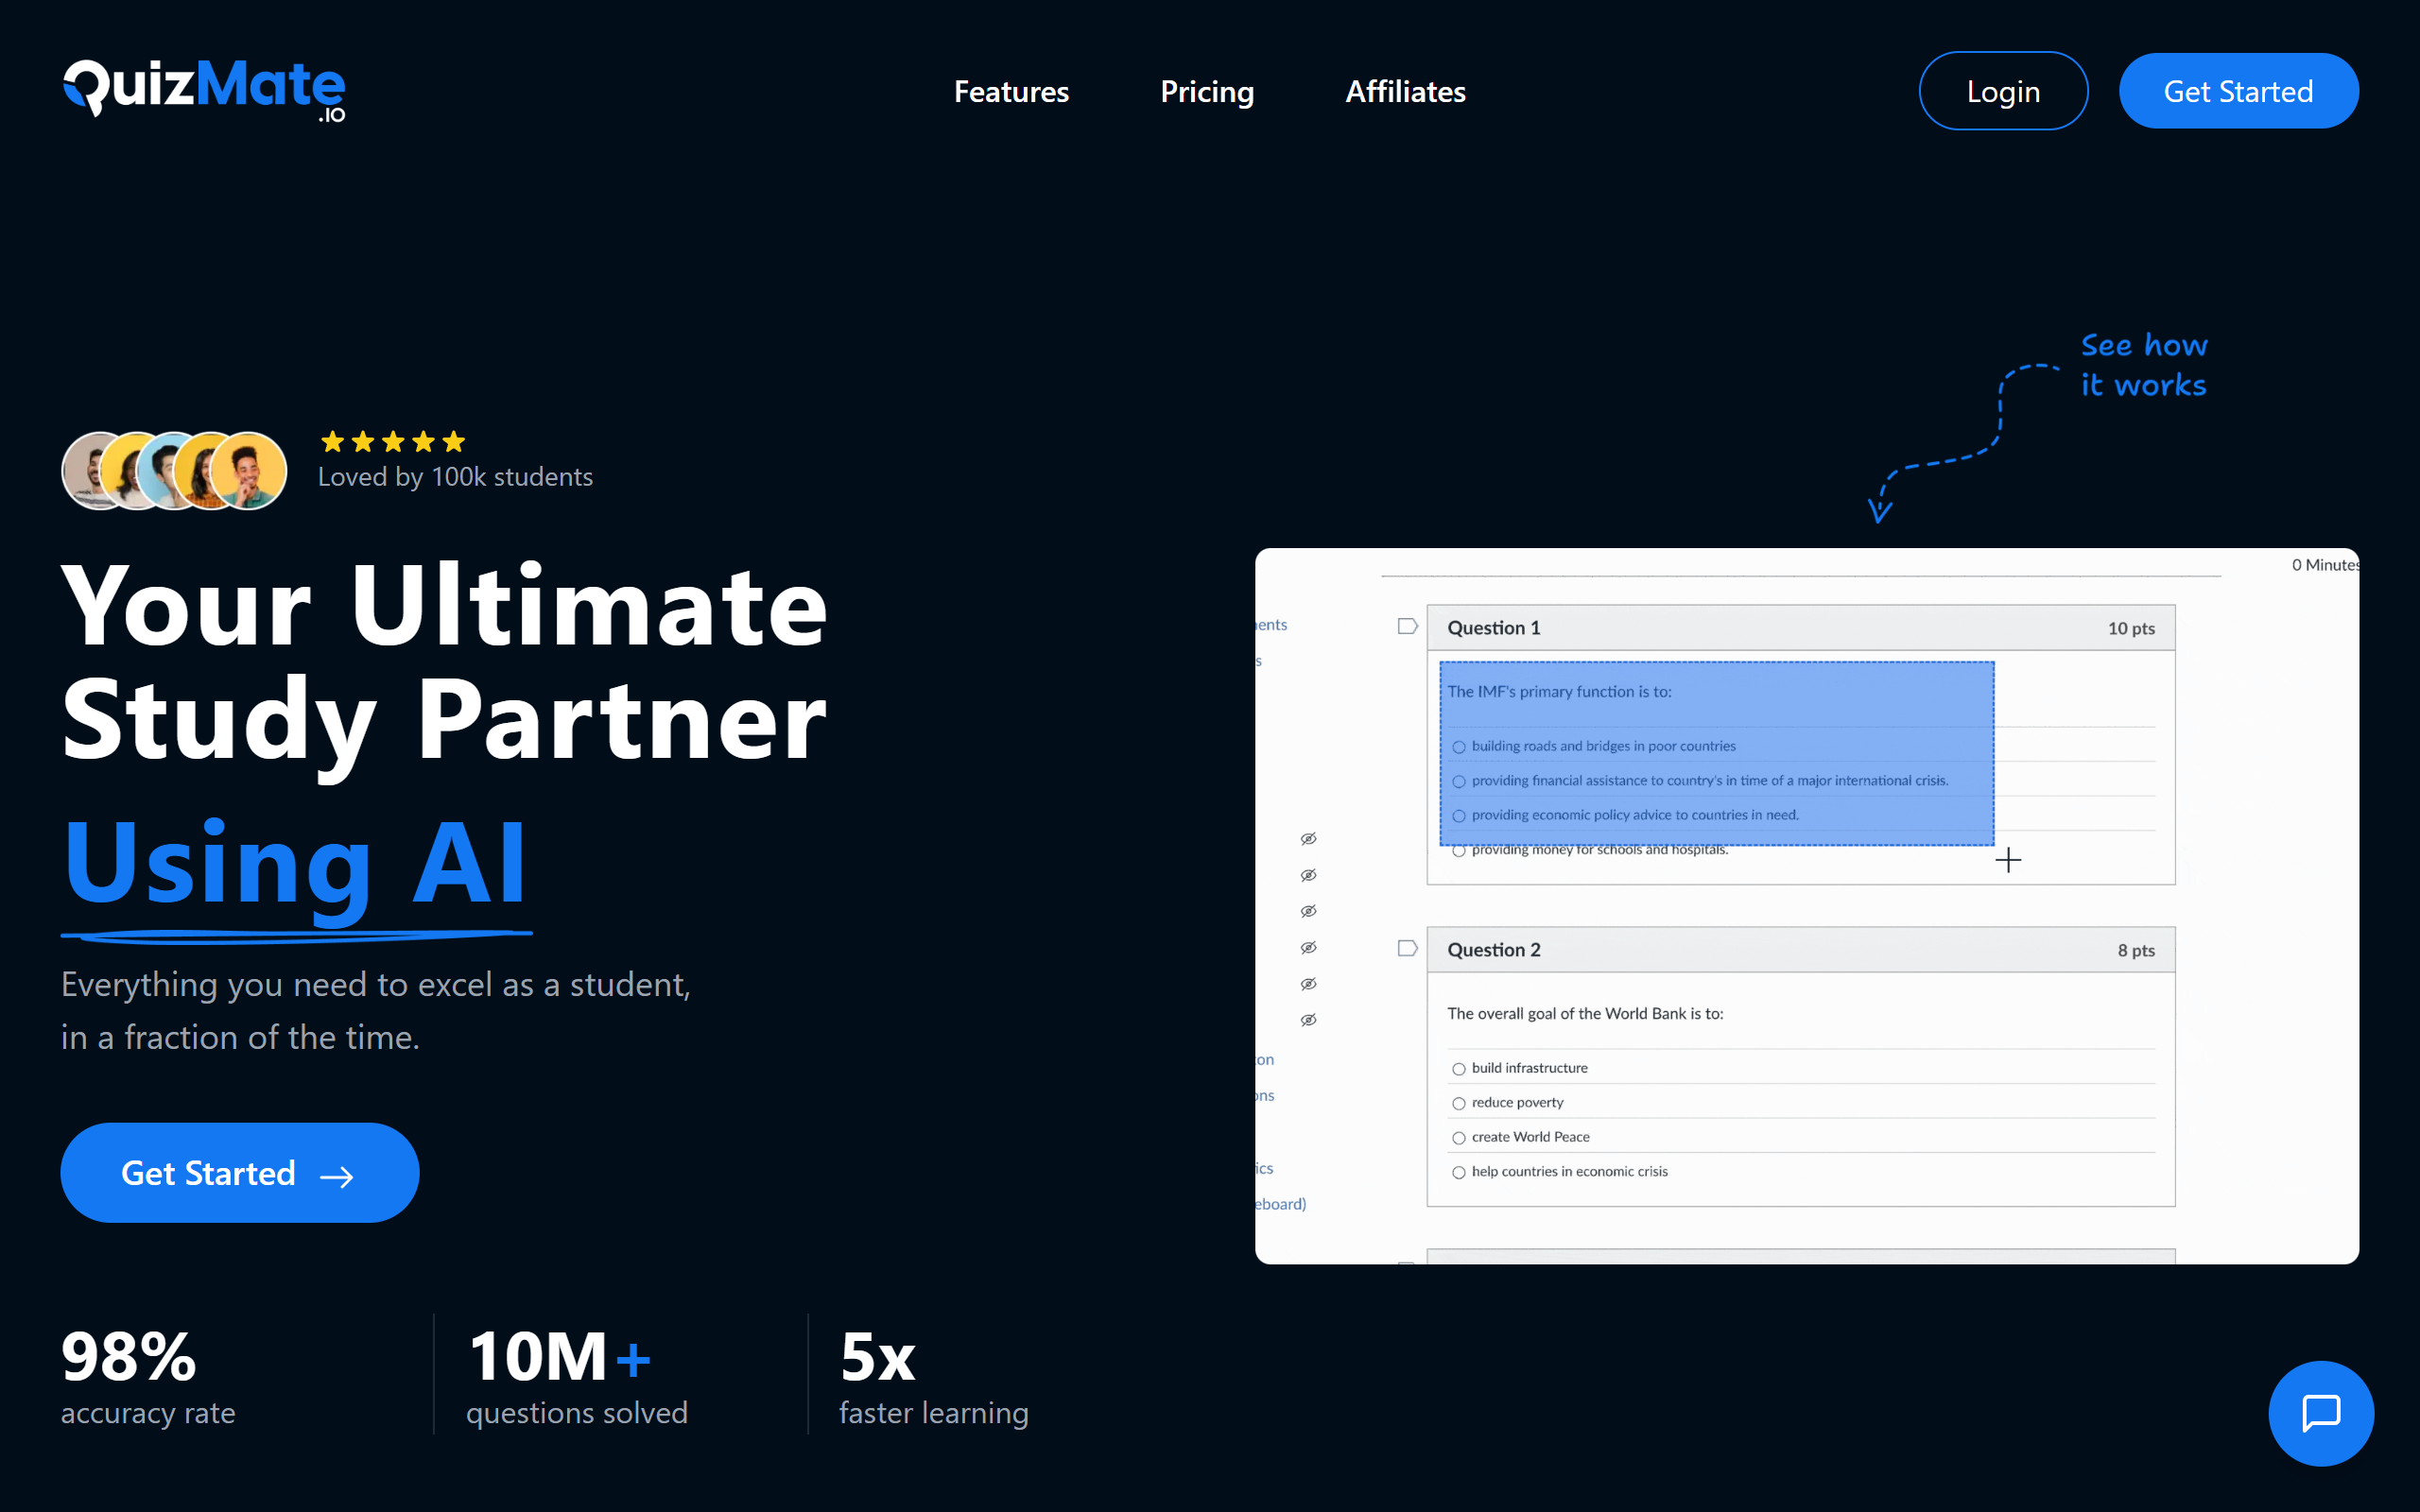Select 'providing financial assistance' radio option
The width and height of the screenshot is (2420, 1512).
(1459, 782)
